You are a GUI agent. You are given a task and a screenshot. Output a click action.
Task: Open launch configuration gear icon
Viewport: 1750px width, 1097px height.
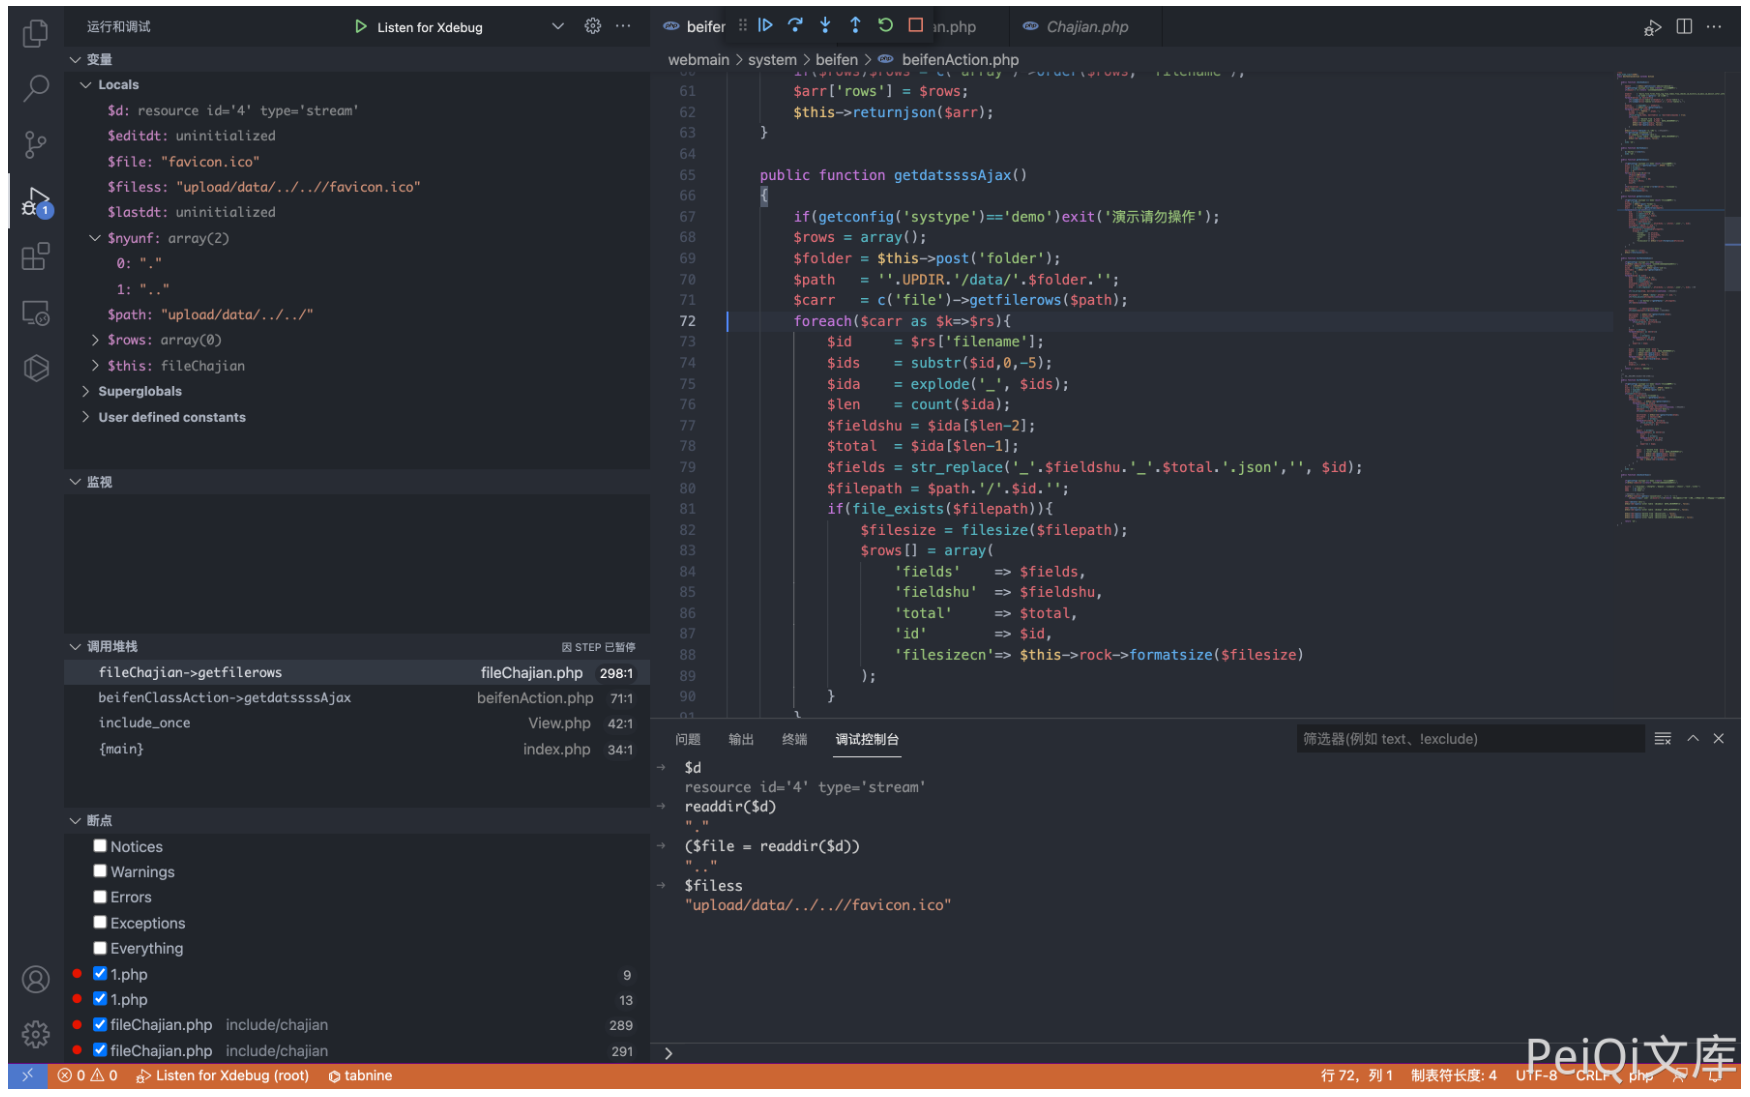593,26
